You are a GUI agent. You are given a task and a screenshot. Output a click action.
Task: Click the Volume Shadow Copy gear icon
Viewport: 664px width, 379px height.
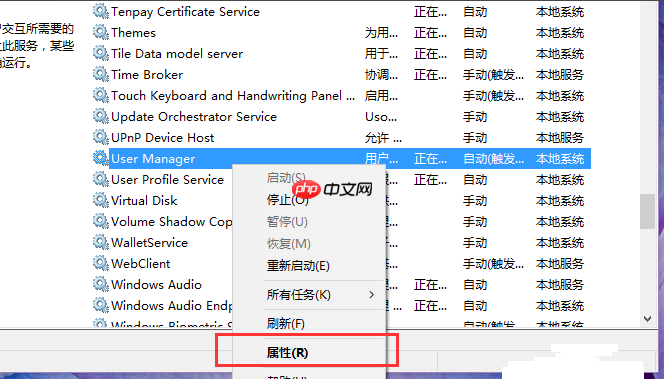point(101,221)
